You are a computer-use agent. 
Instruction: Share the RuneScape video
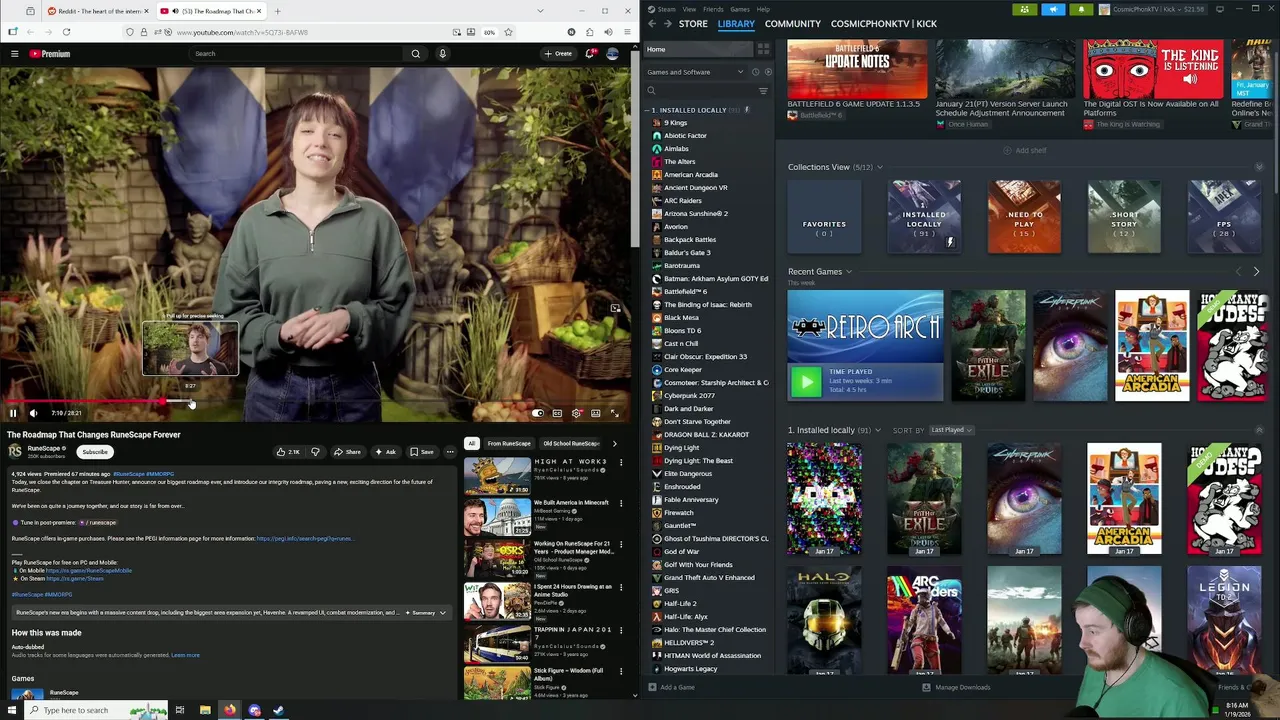coord(347,452)
